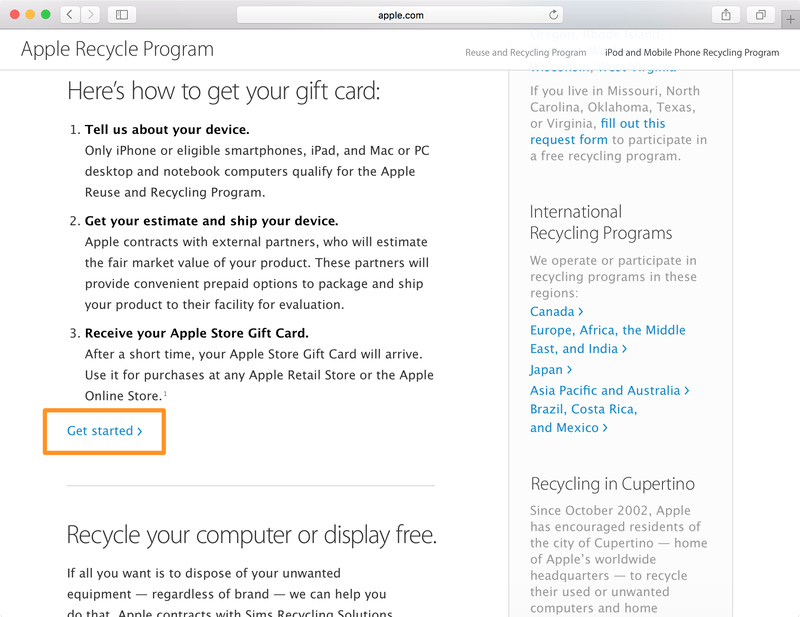
Task: Open iPod and Mobile Phone Recycling Program
Action: coord(692,53)
